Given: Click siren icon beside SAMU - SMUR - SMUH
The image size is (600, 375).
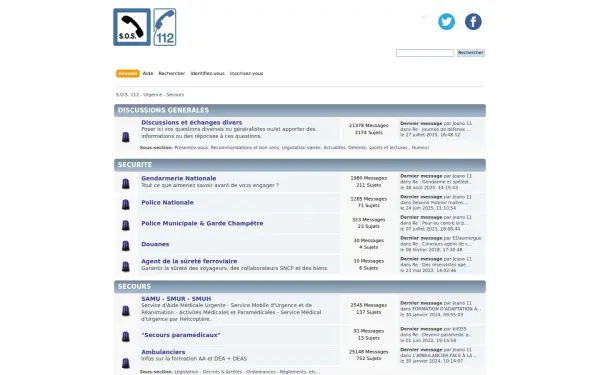Looking at the screenshot, I should pos(126,310).
